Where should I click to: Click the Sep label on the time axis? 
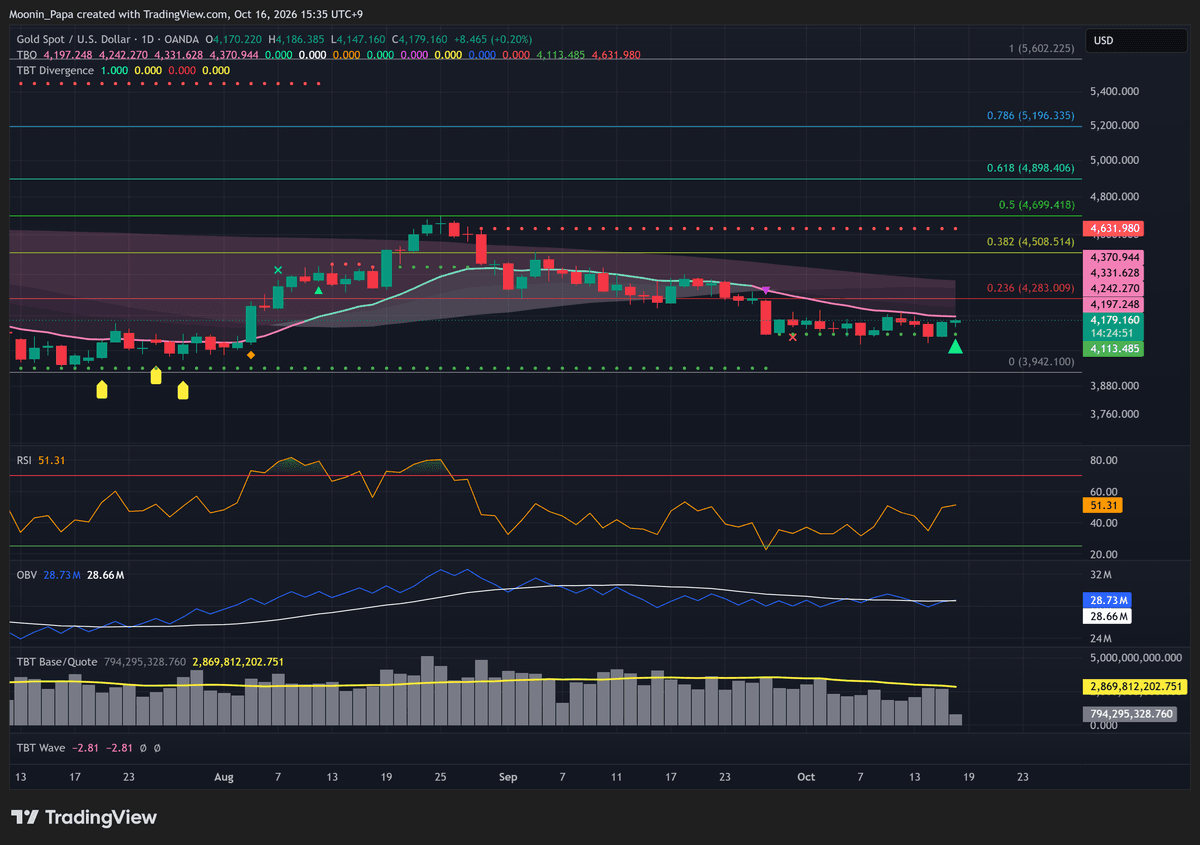tap(508, 776)
